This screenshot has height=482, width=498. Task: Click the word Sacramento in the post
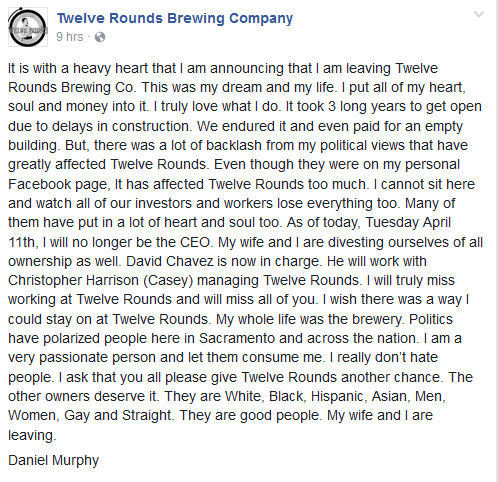pos(237,338)
